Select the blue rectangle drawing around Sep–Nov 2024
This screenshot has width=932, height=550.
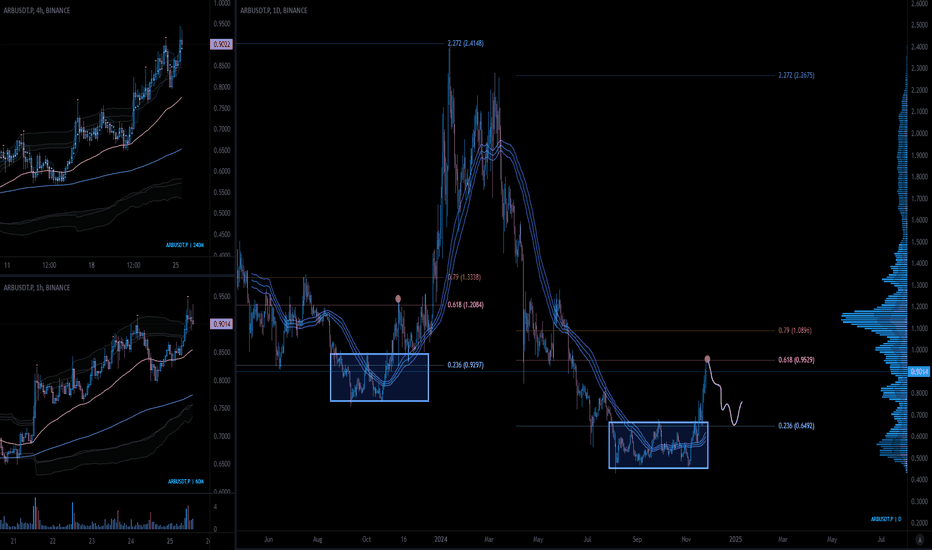pos(659,445)
